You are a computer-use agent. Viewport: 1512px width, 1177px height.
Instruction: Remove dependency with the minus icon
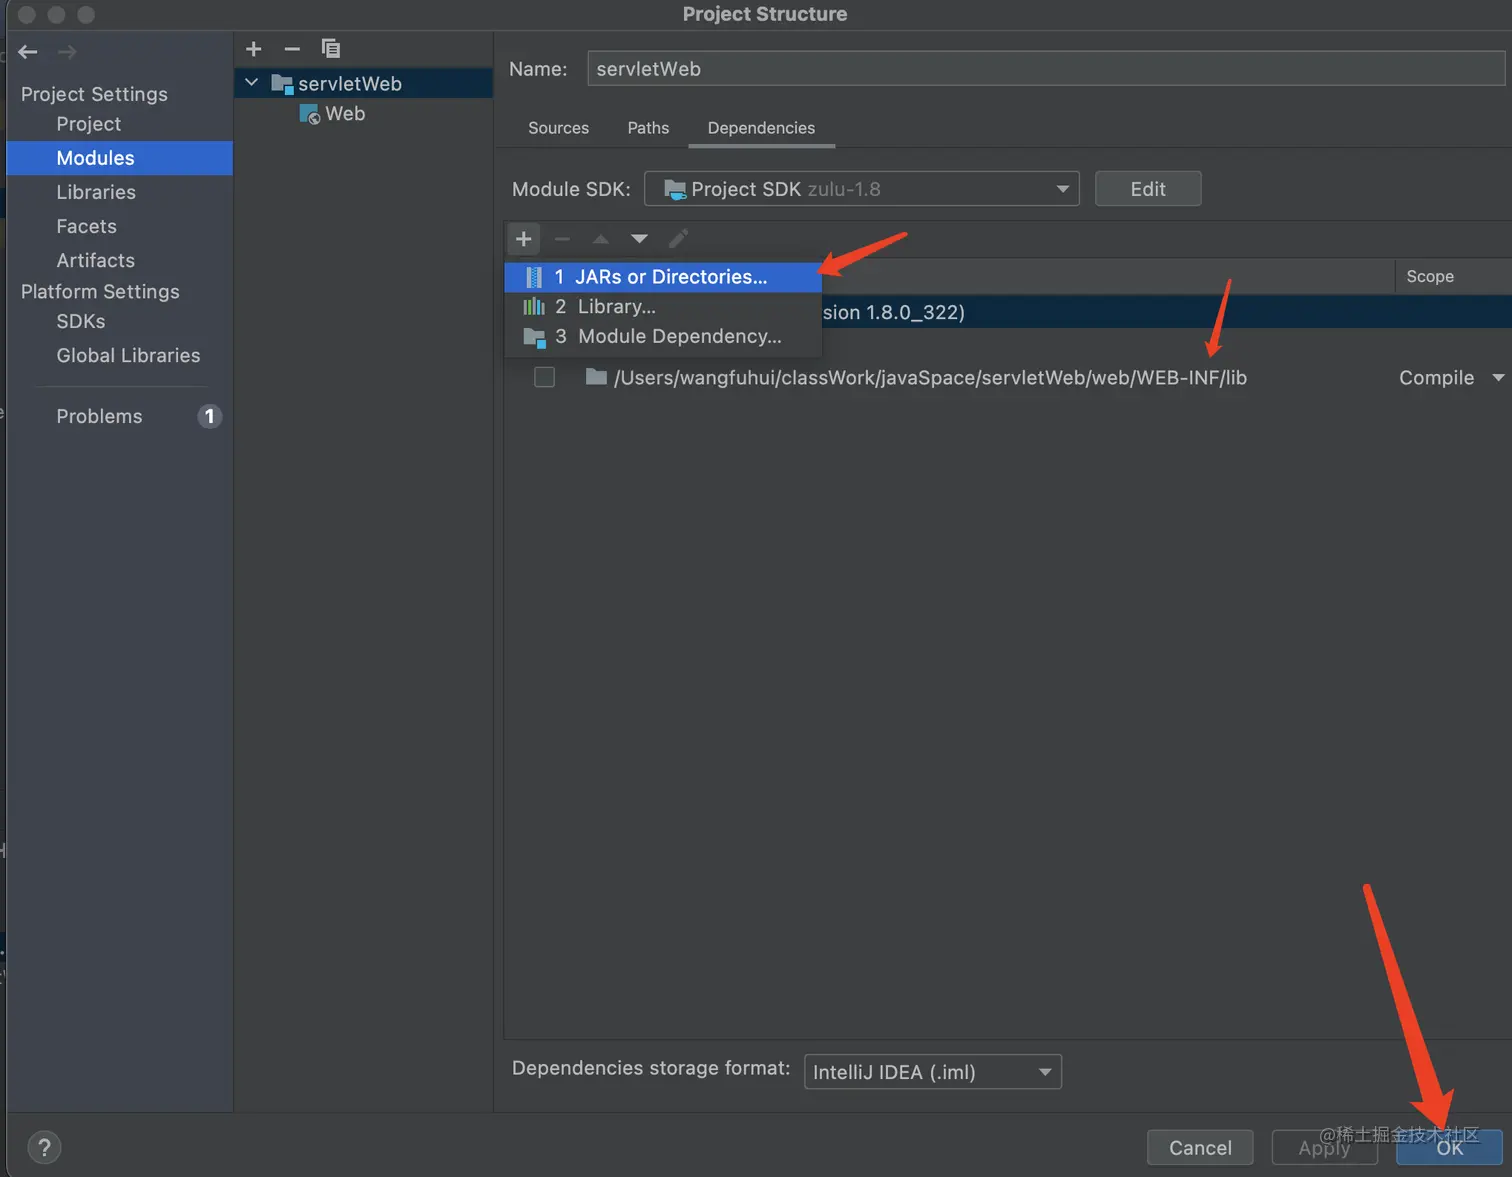click(562, 239)
